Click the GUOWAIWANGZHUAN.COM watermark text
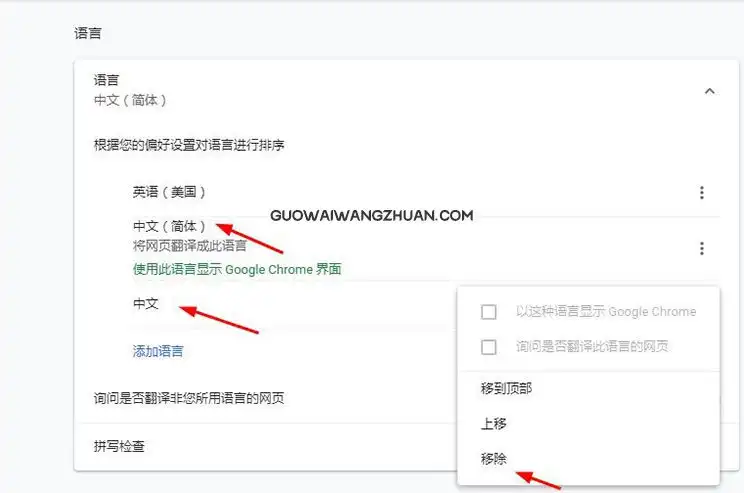The height and width of the screenshot is (493, 744). [x=372, y=215]
